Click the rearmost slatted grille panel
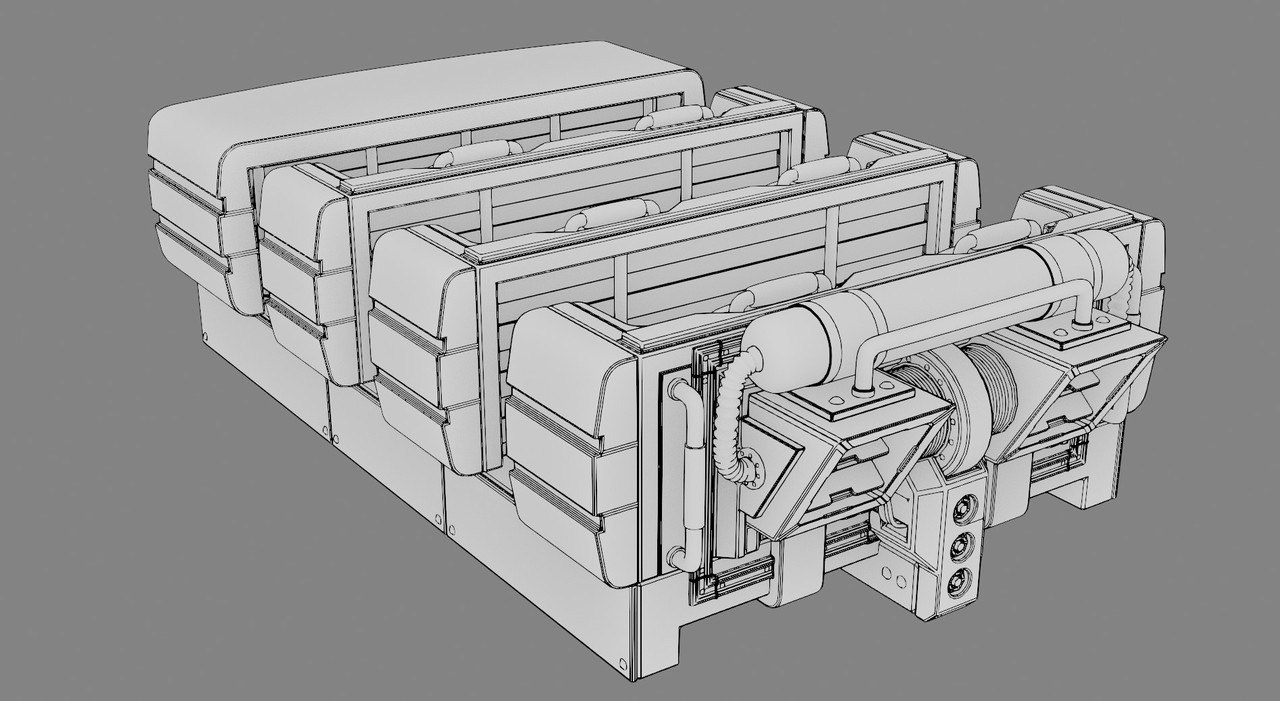 point(470,147)
